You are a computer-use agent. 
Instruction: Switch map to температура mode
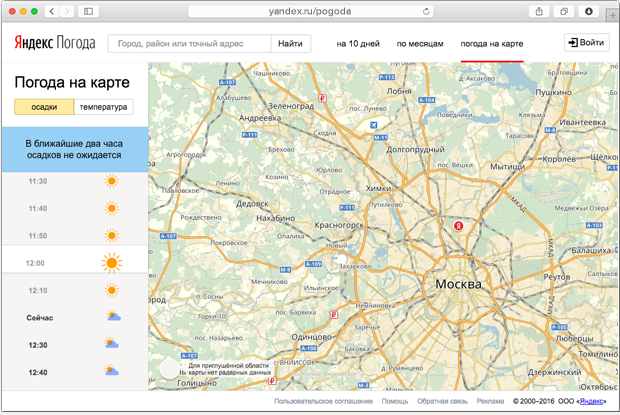pos(104,107)
